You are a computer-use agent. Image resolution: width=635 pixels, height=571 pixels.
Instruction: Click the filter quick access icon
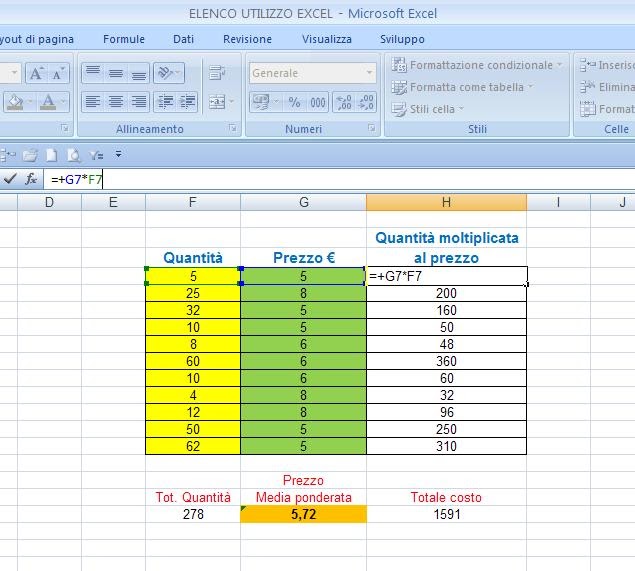tap(96, 155)
